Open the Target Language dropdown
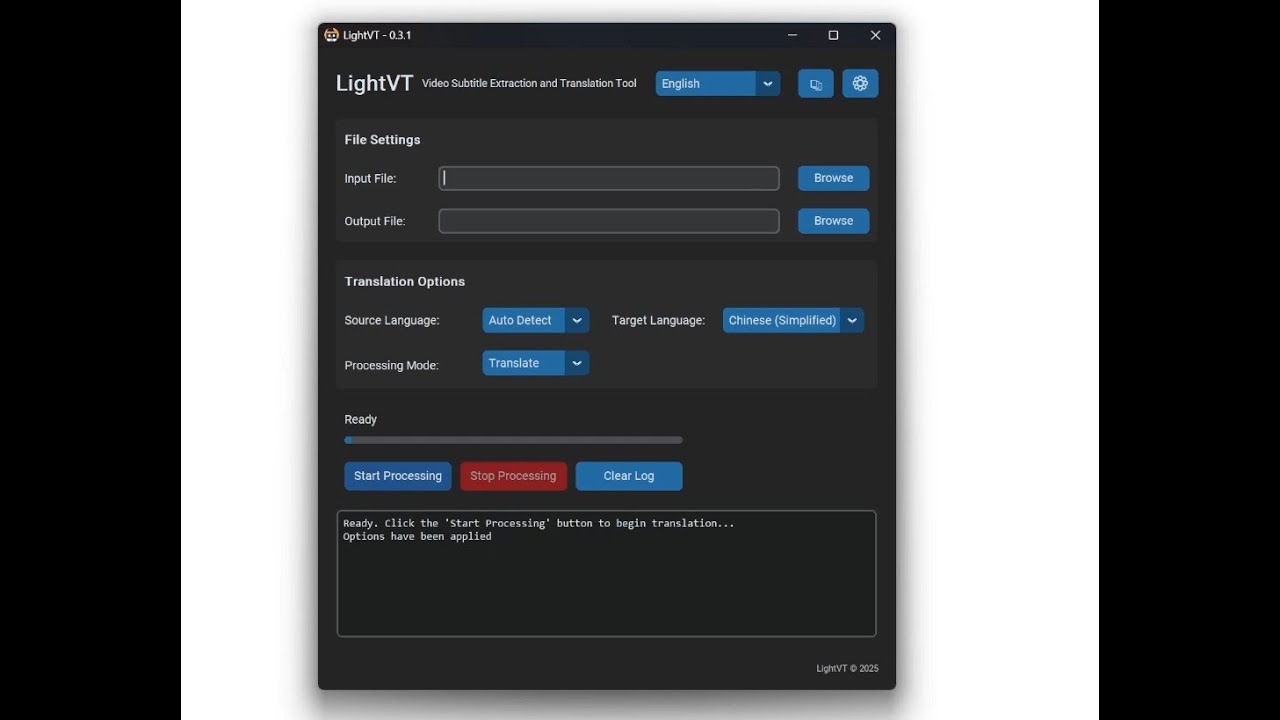The height and width of the screenshot is (720, 1280). [x=792, y=320]
